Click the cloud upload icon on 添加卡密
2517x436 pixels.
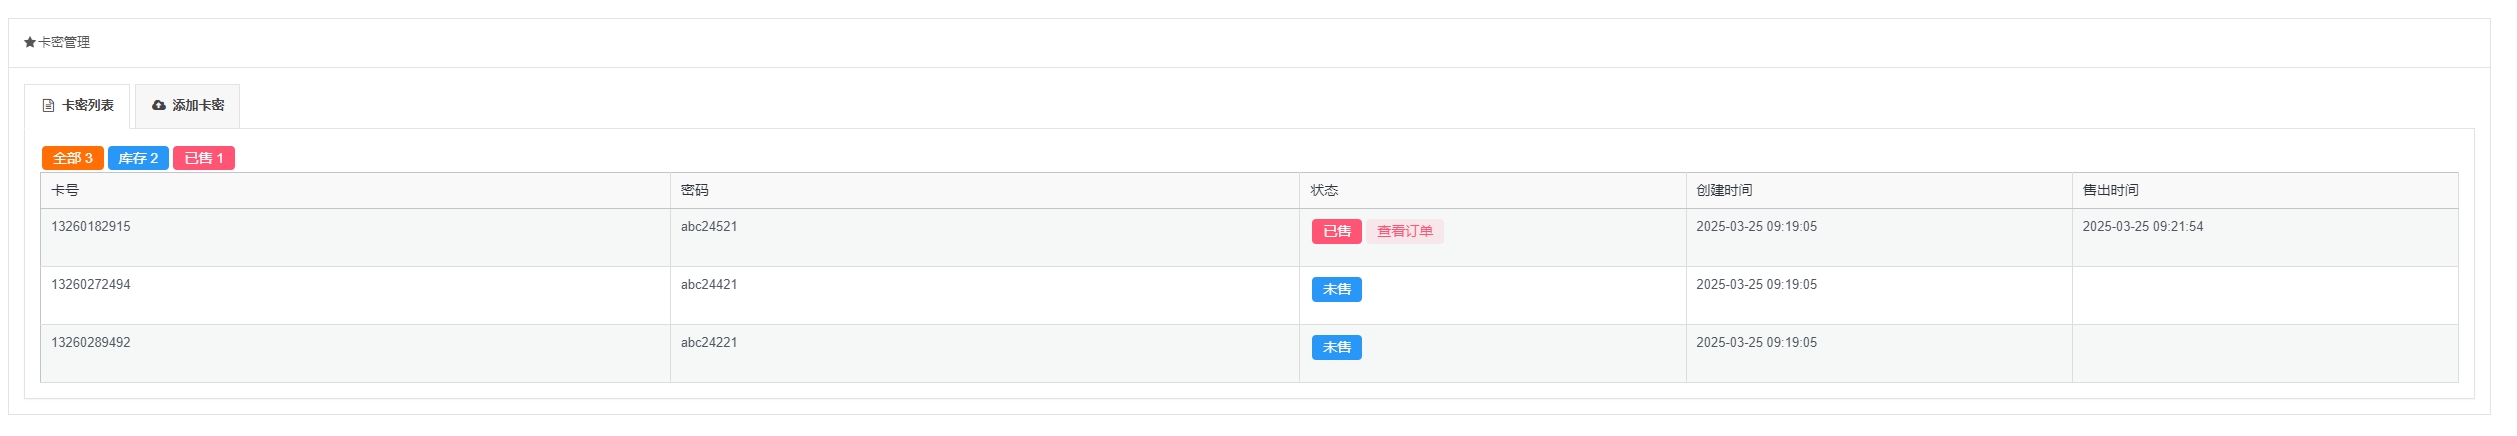pyautogui.click(x=158, y=105)
